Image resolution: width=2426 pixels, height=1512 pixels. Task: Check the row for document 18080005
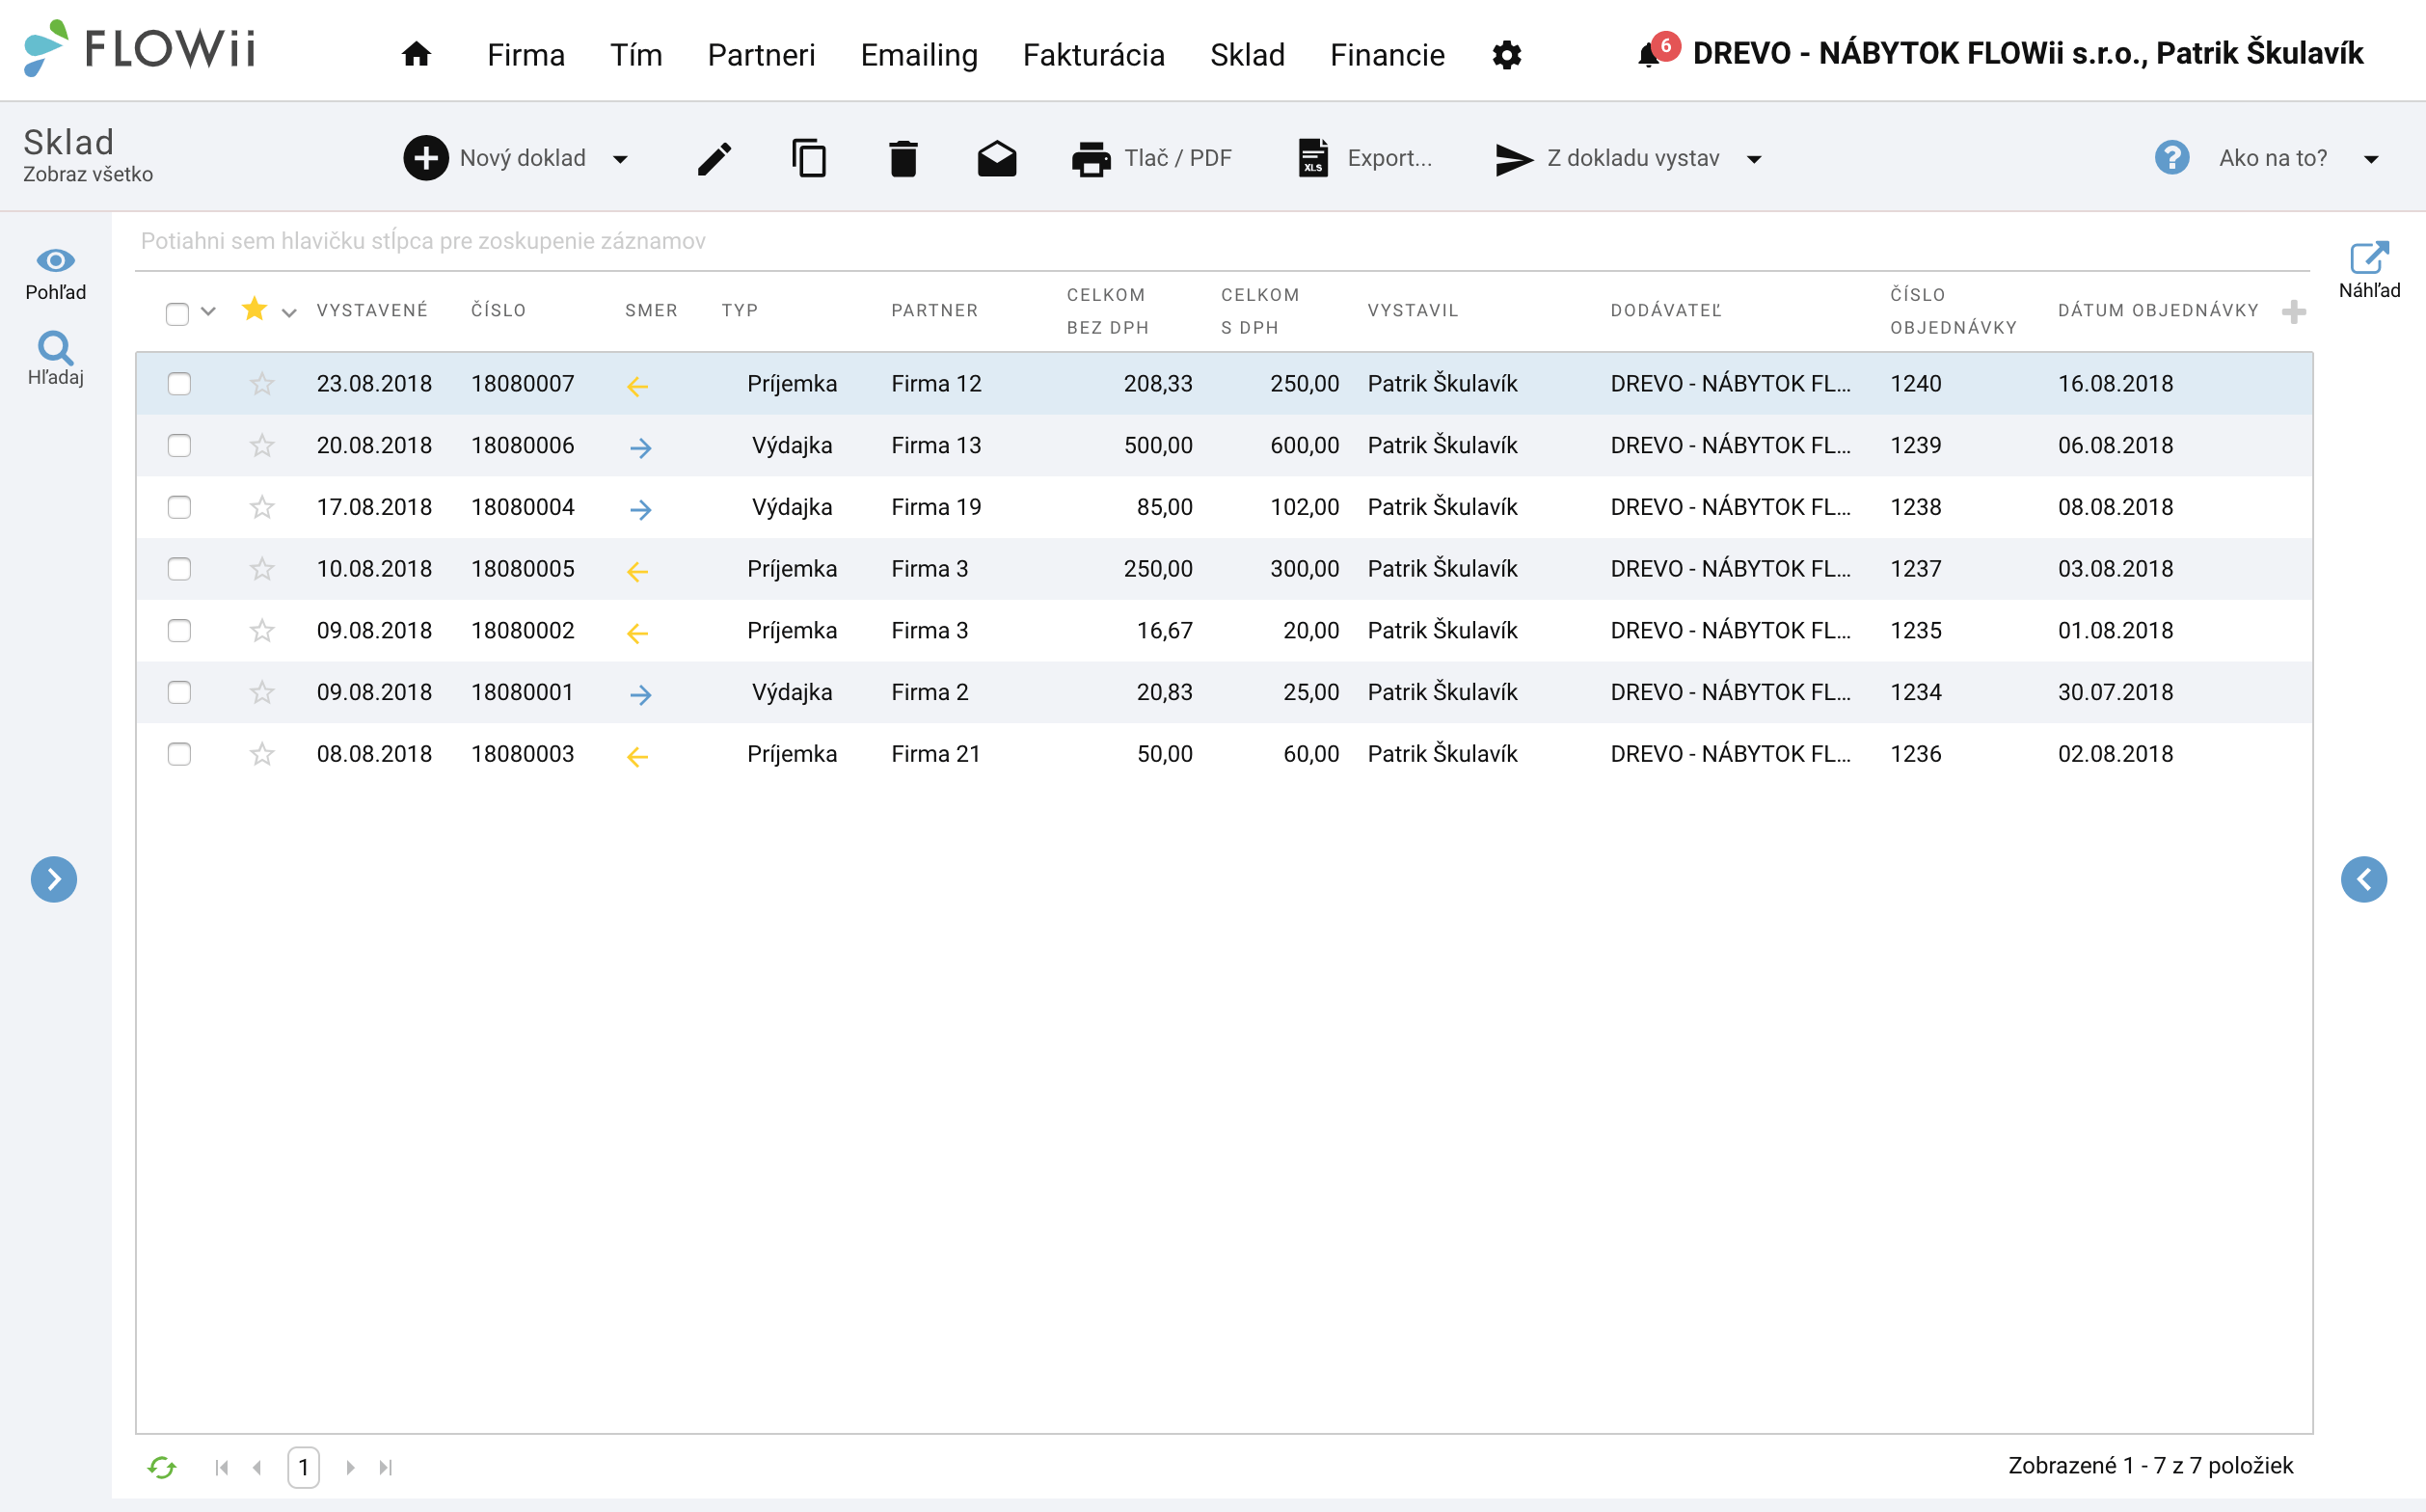(x=179, y=569)
